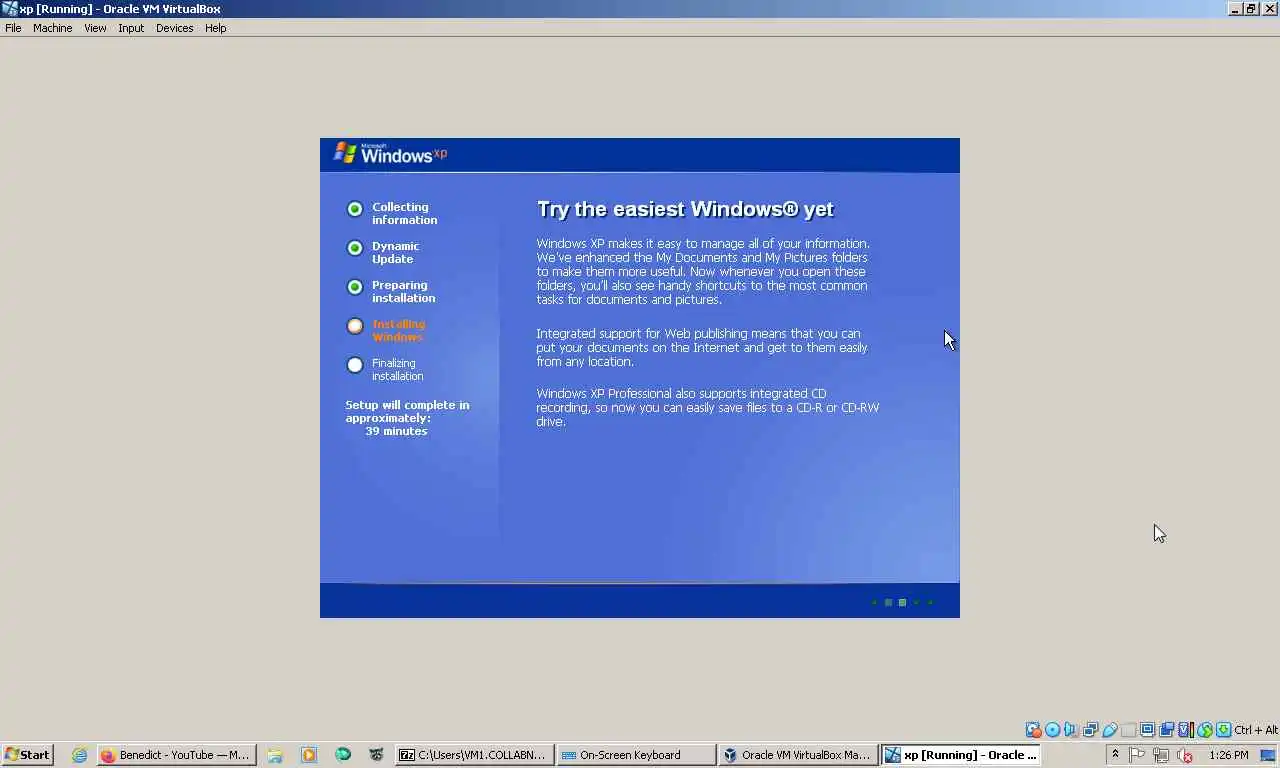This screenshot has height=768, width=1280.
Task: Click the green globe taskbar icon
Action: point(343,755)
